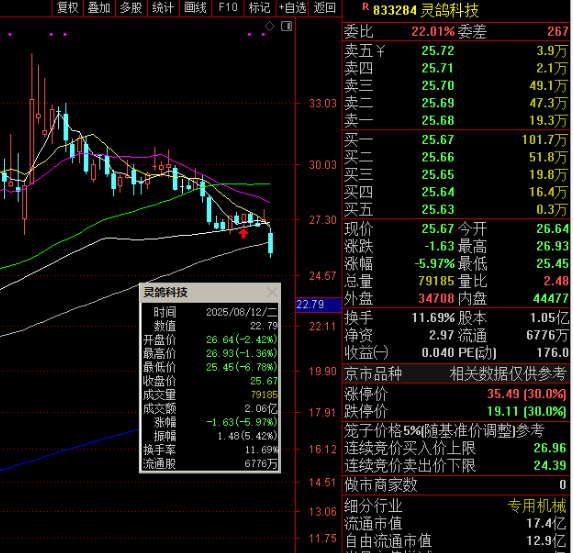Viewport: 573px width, 553px height.
Task: Select the 画线 drawing tool
Action: coord(195,8)
